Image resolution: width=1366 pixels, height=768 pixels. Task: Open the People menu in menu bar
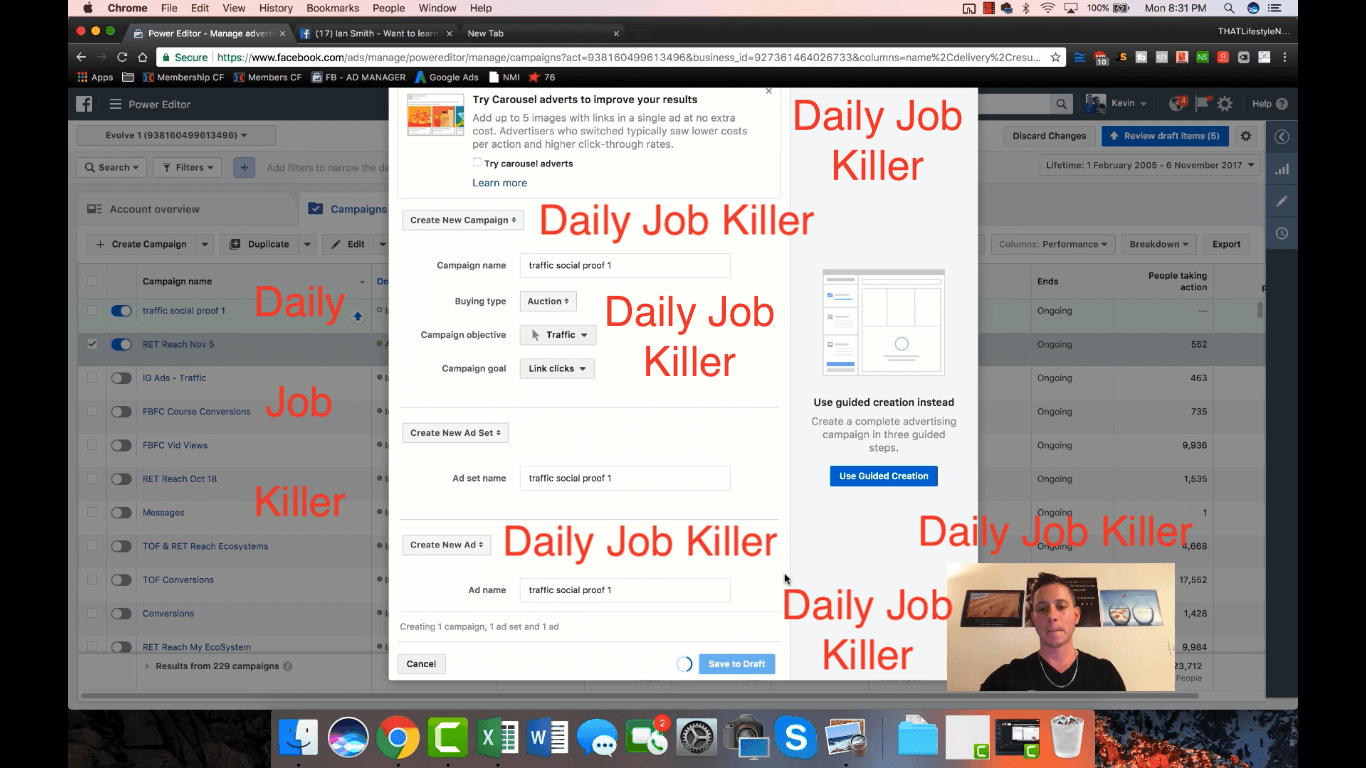389,8
